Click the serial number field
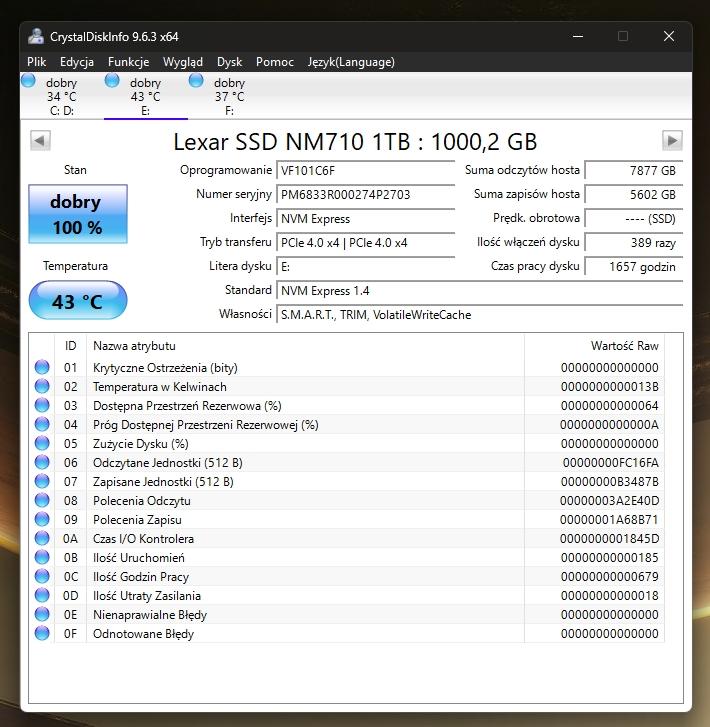Image resolution: width=710 pixels, height=727 pixels. coord(365,195)
